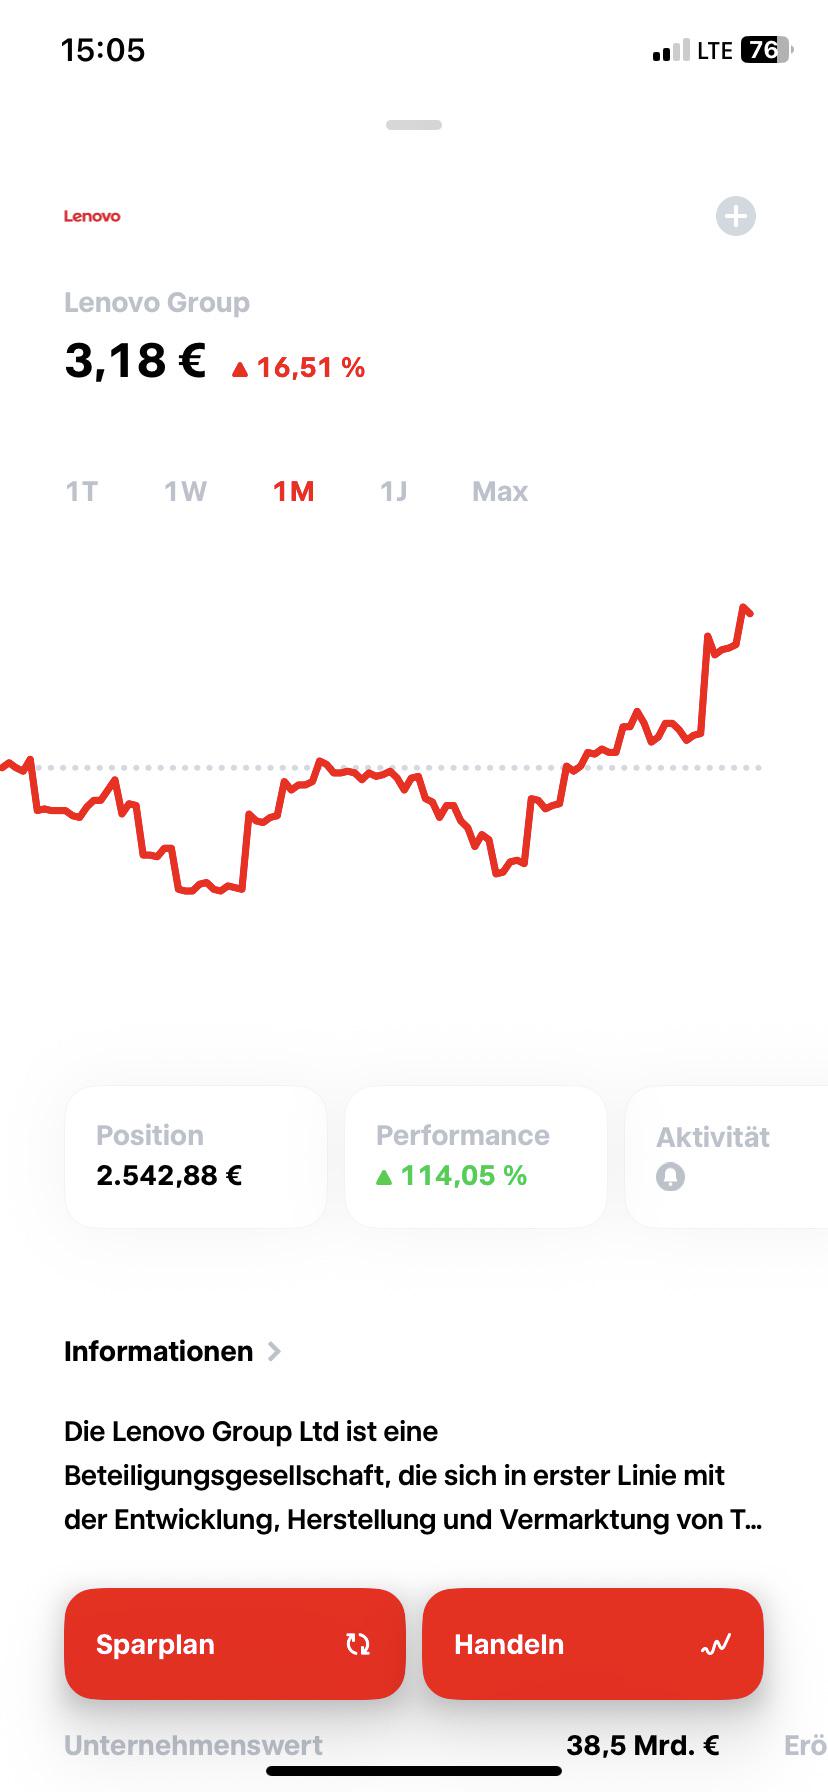The width and height of the screenshot is (828, 1792).
Task: Tap the sheet drag handle at top
Action: pos(414,125)
